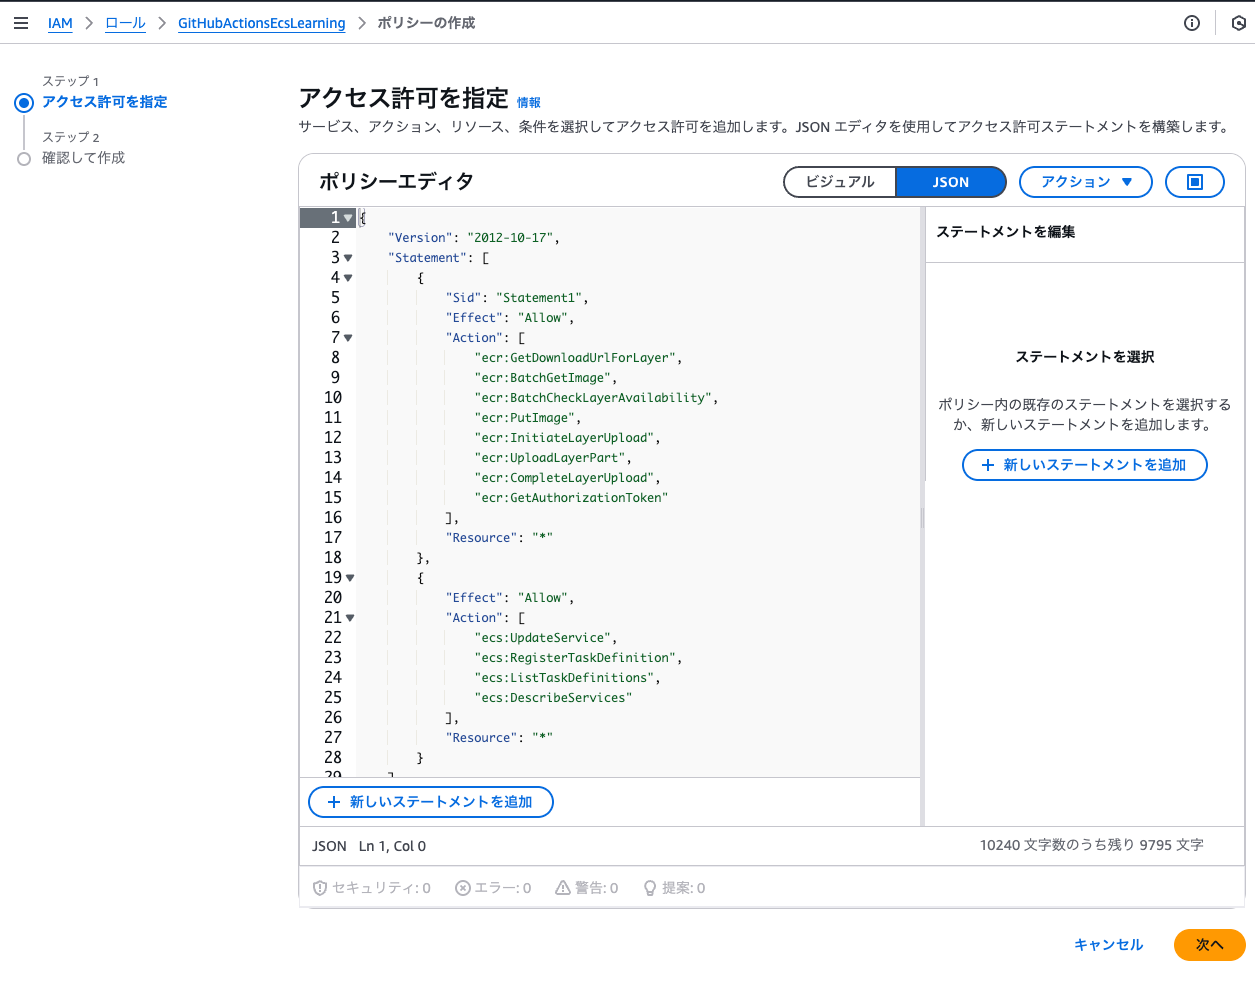Click the 確認して作成 step label
Image resolution: width=1255 pixels, height=985 pixels.
(x=83, y=158)
